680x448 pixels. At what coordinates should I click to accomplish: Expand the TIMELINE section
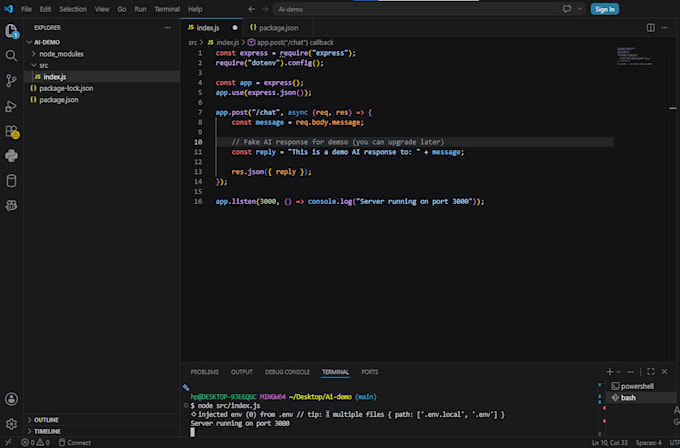(x=102, y=431)
